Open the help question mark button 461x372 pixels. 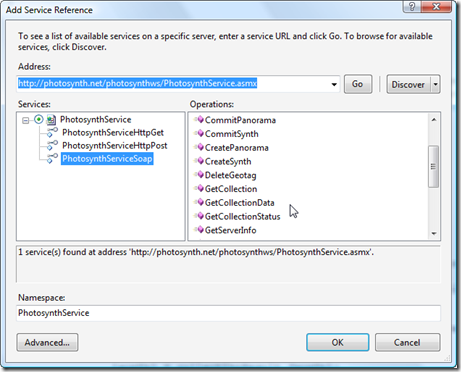point(412,6)
